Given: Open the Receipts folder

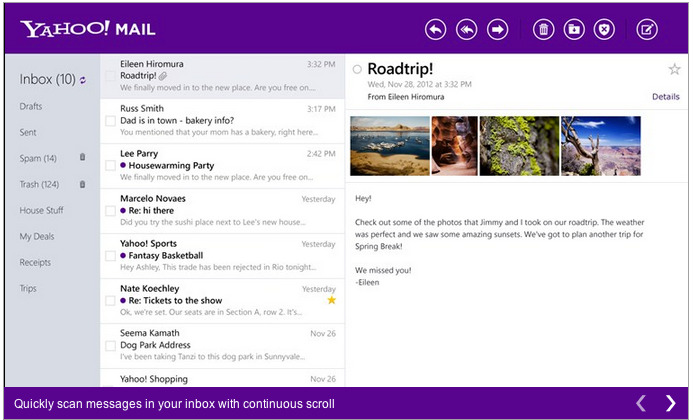Looking at the screenshot, I should pyautogui.click(x=35, y=263).
